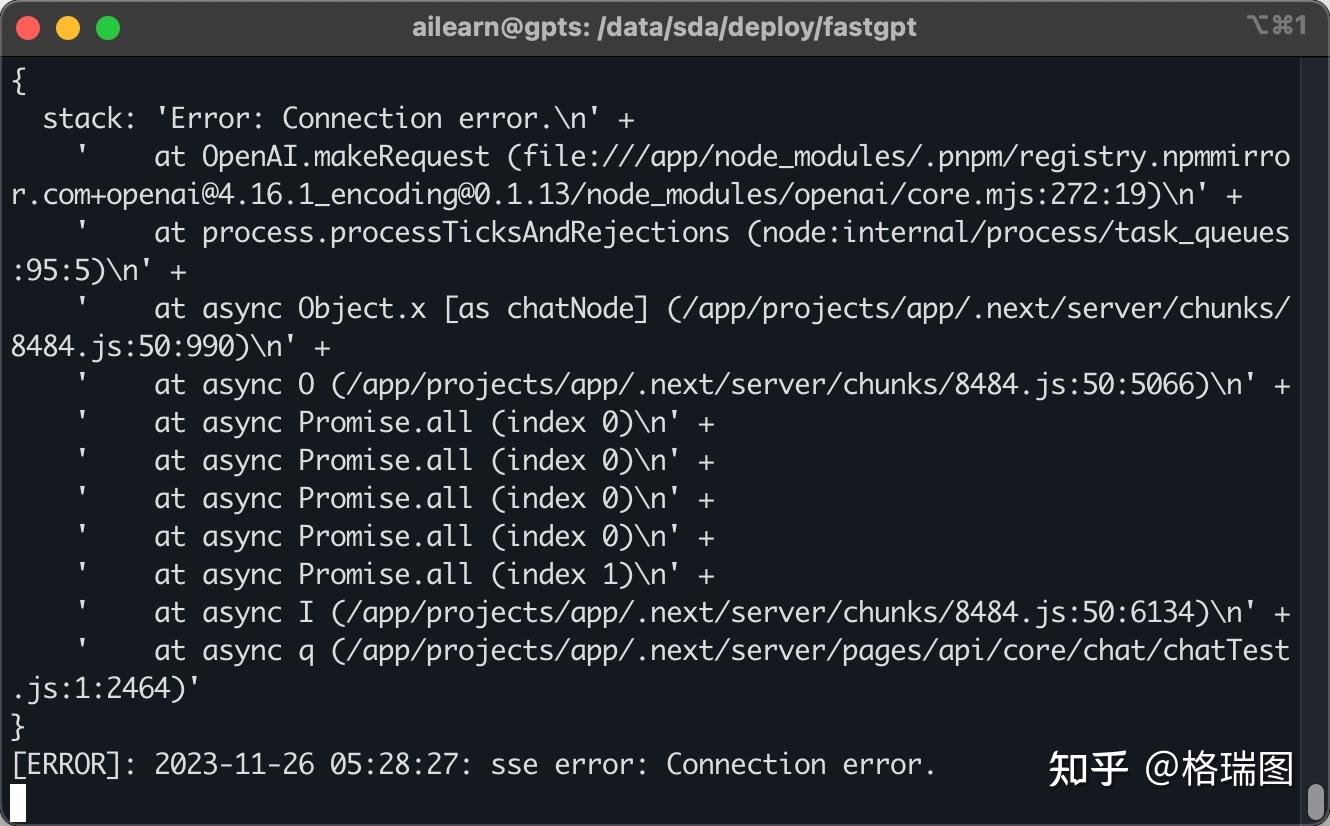The image size is (1330, 826).
Task: Click the scrollbar thumb at the bottom right
Action: click(x=1315, y=802)
